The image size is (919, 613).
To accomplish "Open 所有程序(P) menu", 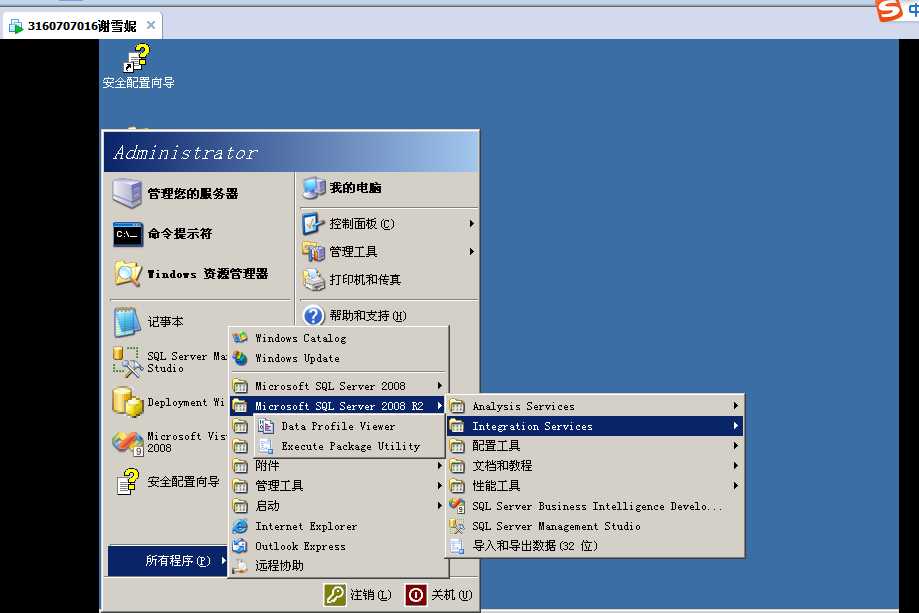I will 168,561.
